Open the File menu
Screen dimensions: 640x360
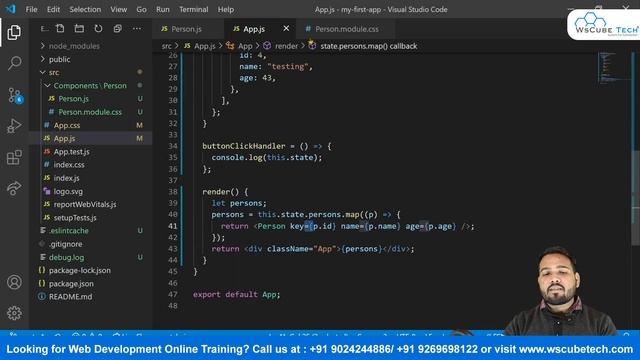pyautogui.click(x=31, y=9)
